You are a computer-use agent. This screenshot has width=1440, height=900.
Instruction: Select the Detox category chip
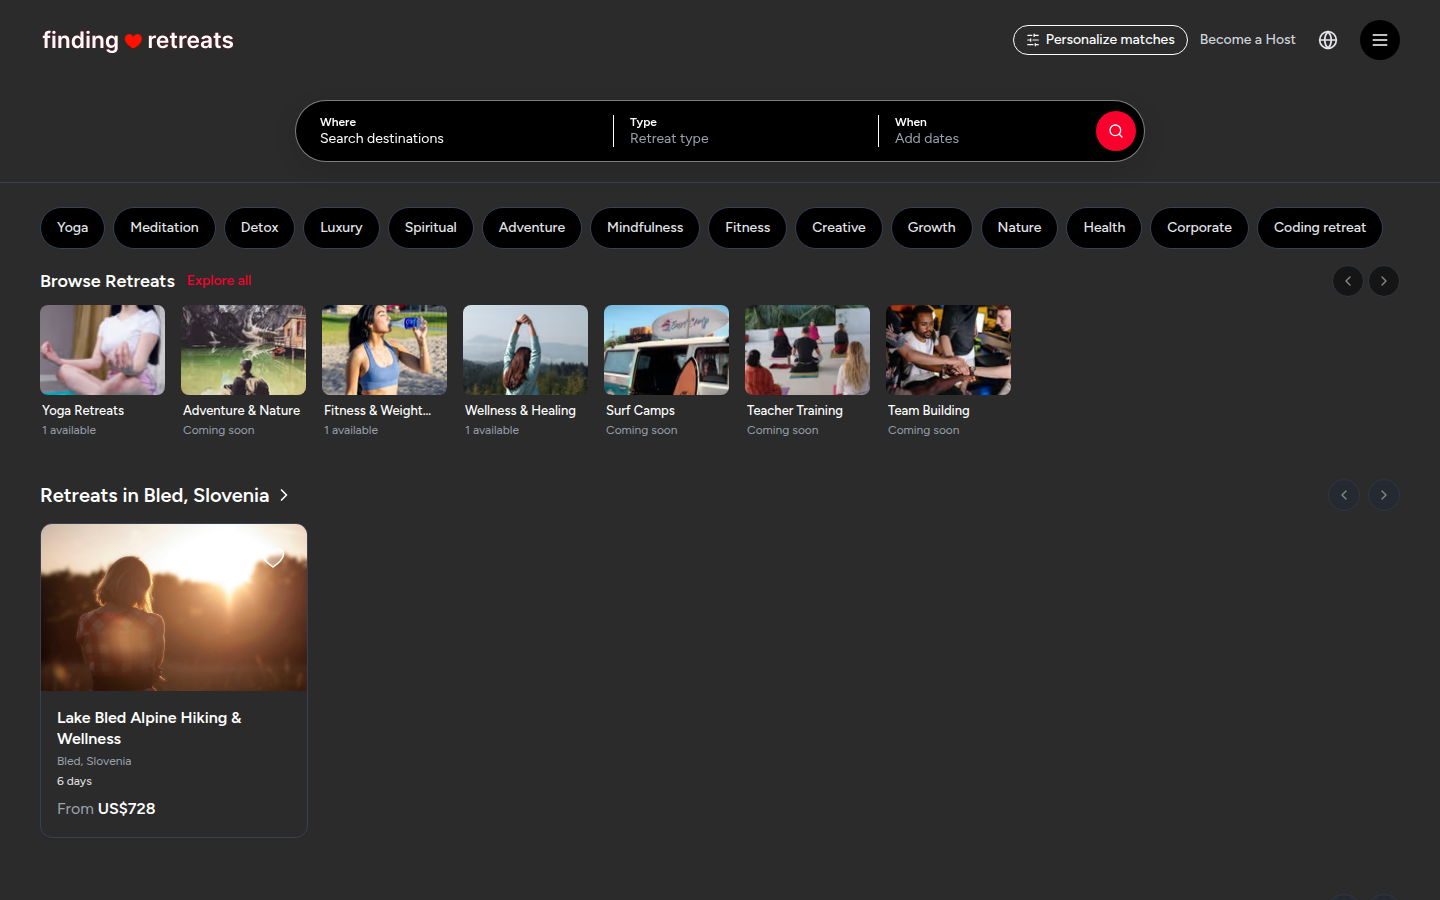click(x=259, y=228)
